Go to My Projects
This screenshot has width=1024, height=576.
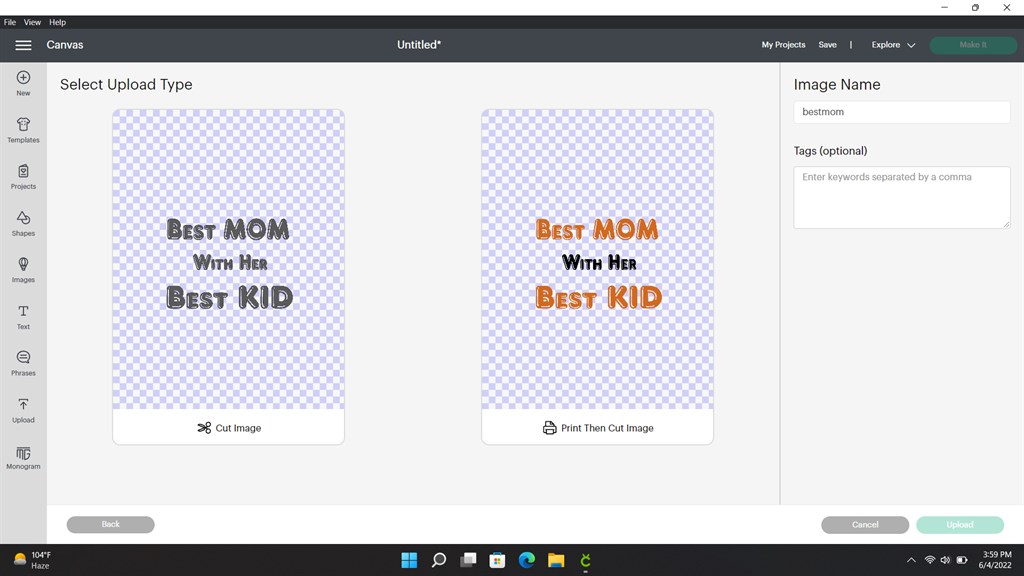coord(783,45)
